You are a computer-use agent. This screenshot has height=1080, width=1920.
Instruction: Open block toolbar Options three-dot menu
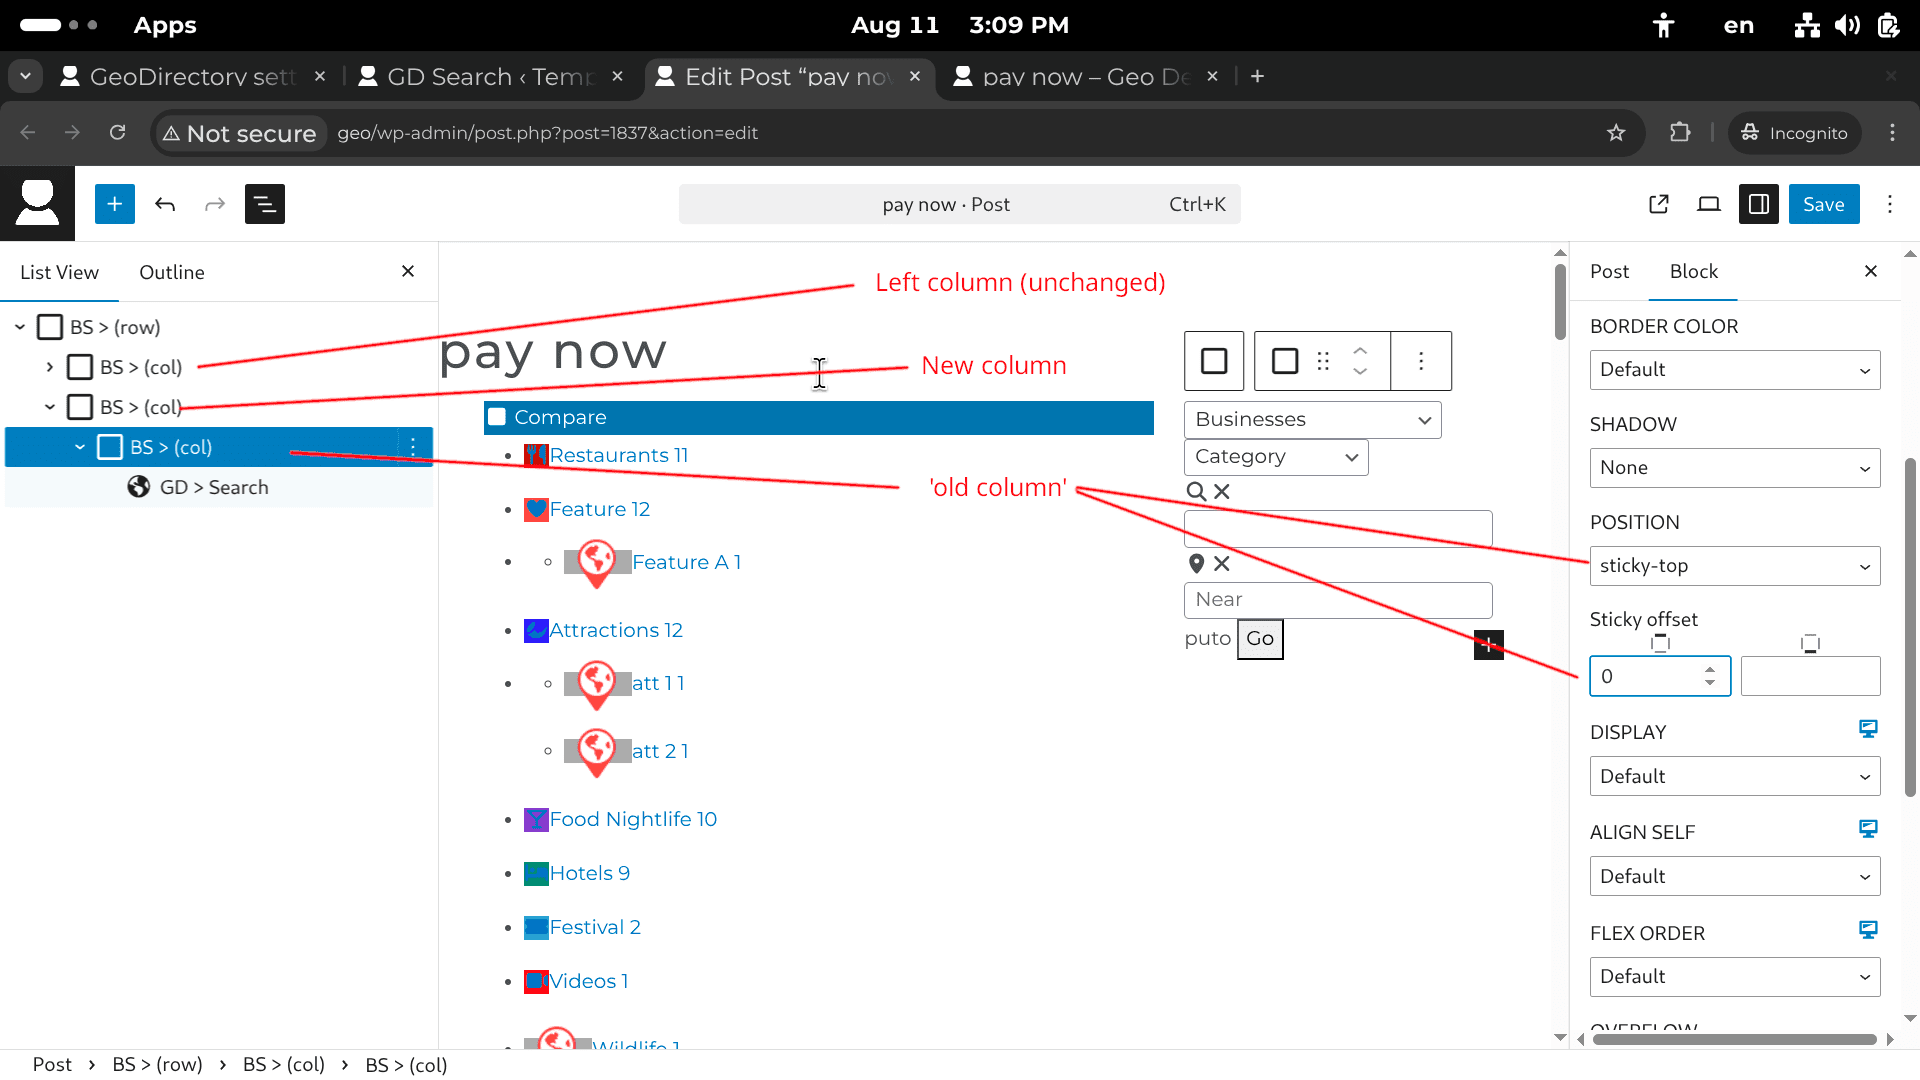[x=1421, y=361]
